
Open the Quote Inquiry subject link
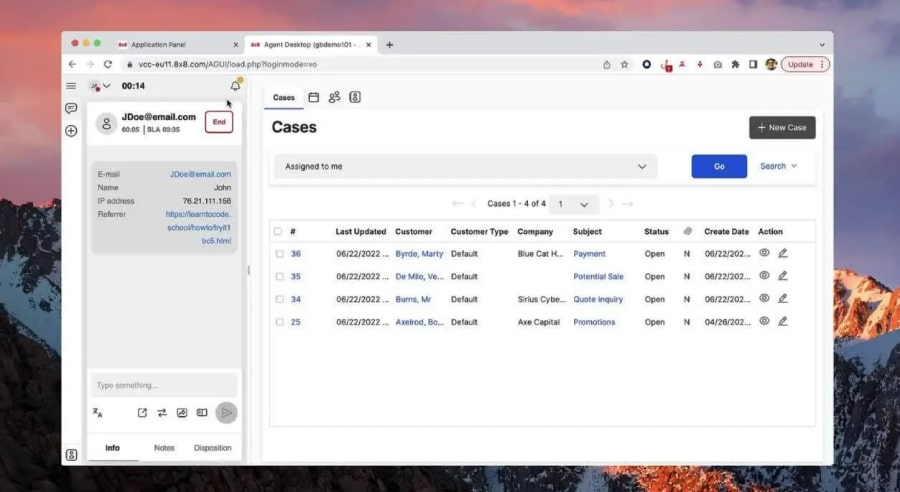point(598,299)
